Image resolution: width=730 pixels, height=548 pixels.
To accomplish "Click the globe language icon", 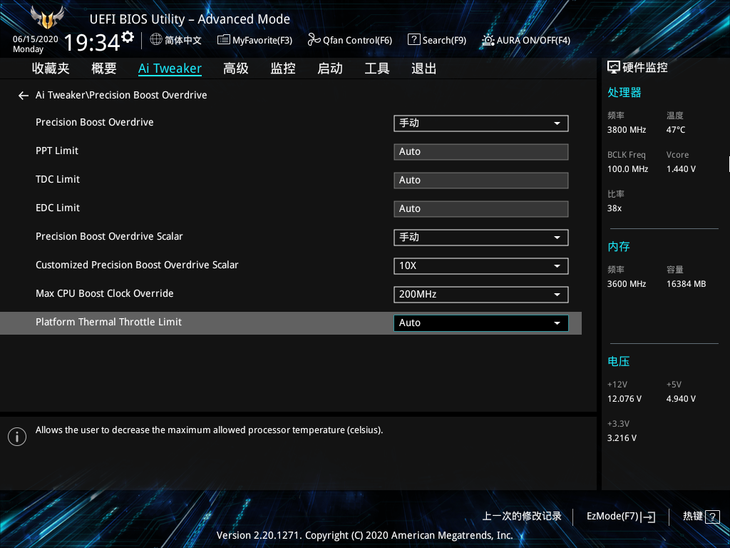I will (156, 40).
